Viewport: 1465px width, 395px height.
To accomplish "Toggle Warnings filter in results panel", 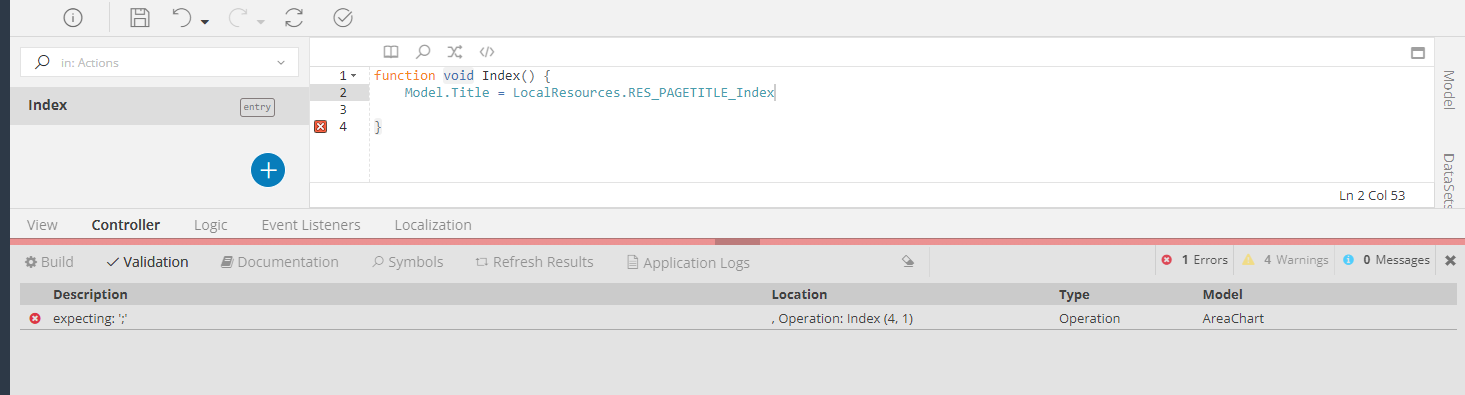I will pyautogui.click(x=1285, y=260).
